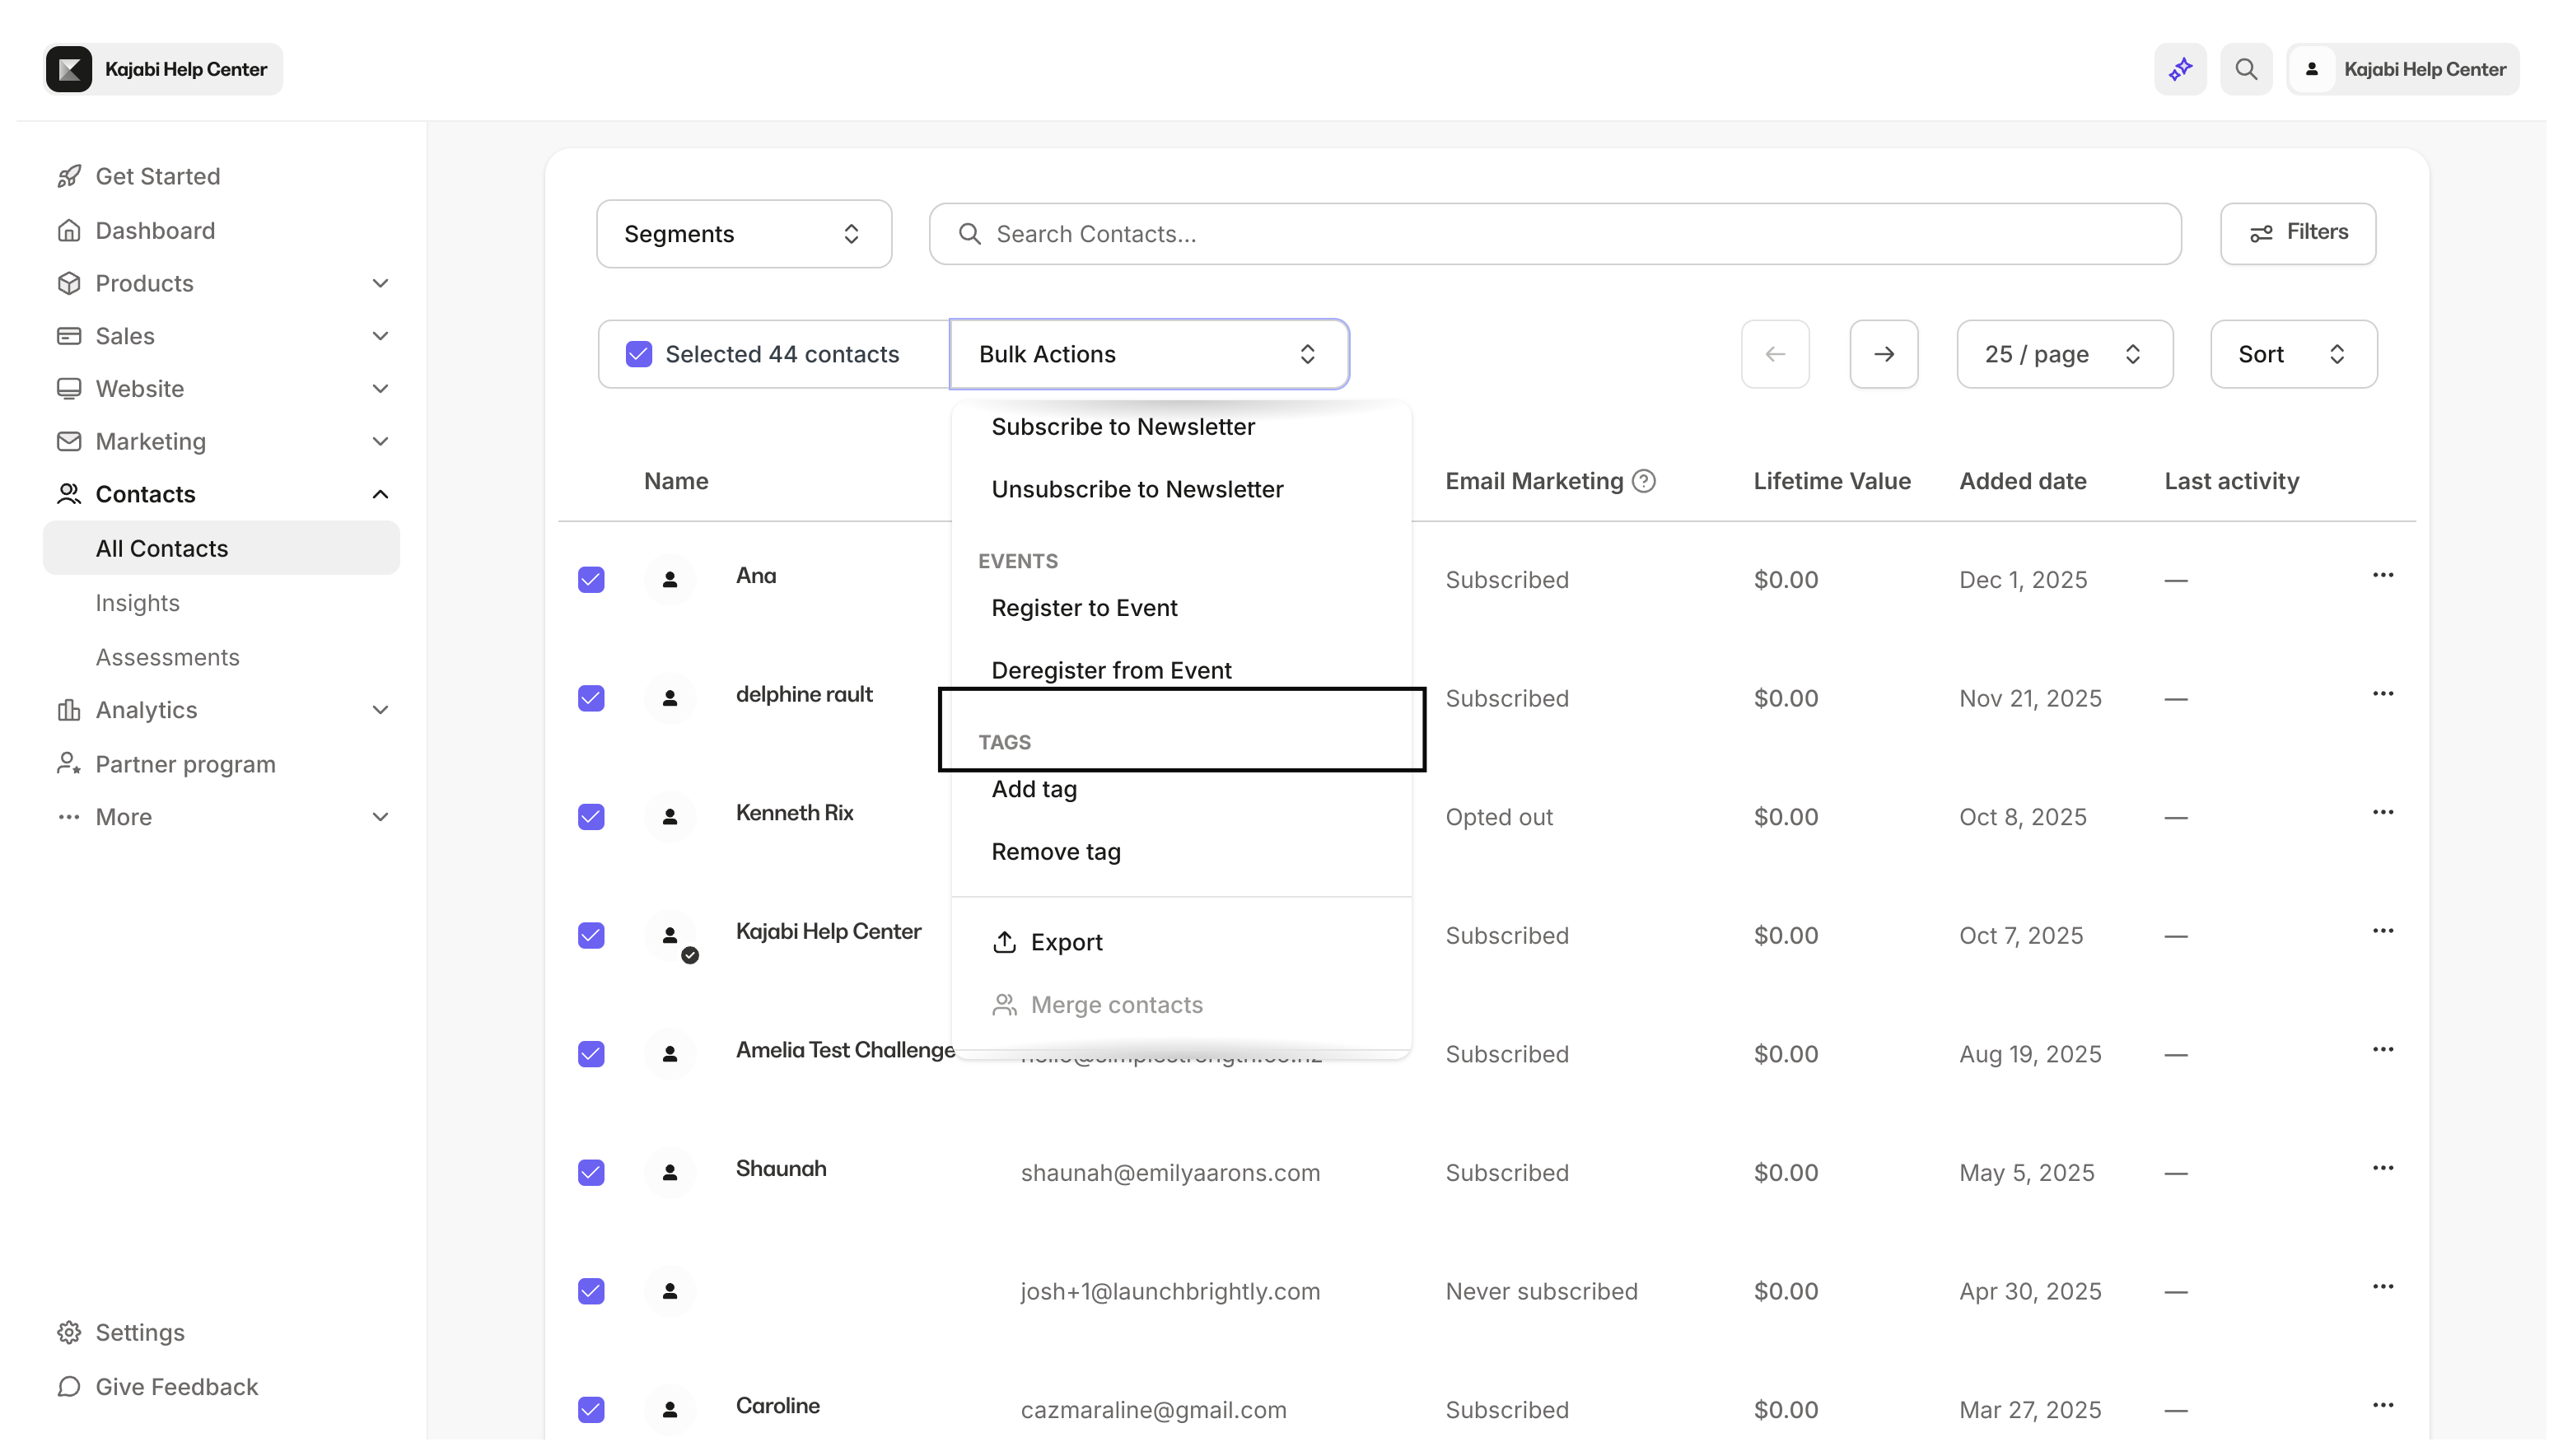Click the Email Marketing help question icon
2563x1456 pixels.
click(x=1644, y=481)
